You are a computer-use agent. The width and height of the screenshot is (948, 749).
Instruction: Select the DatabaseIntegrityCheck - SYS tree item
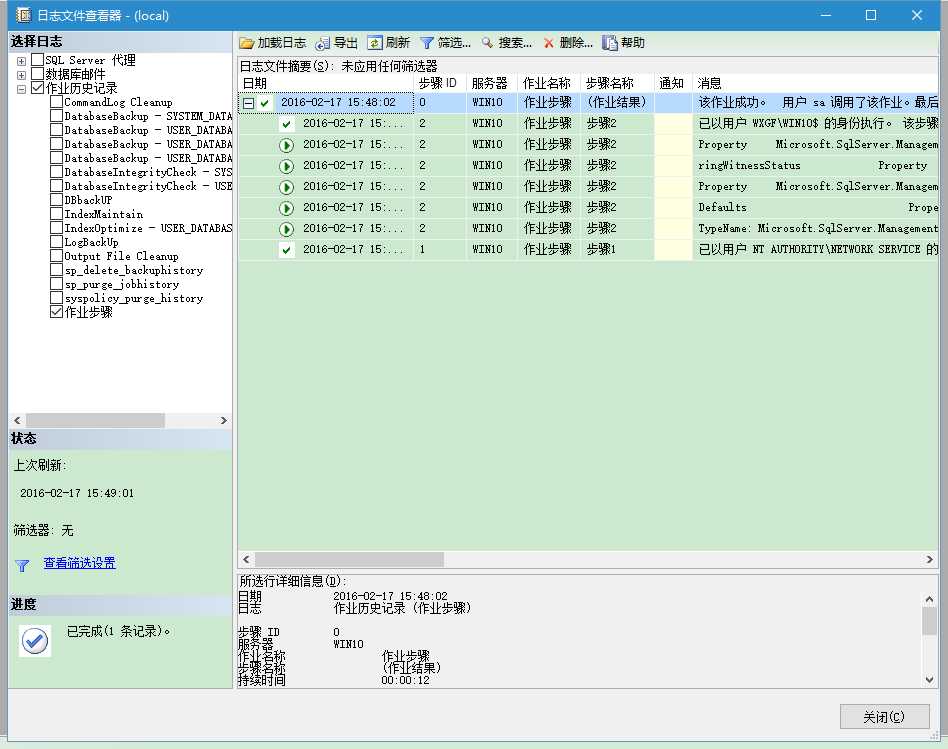coord(148,172)
